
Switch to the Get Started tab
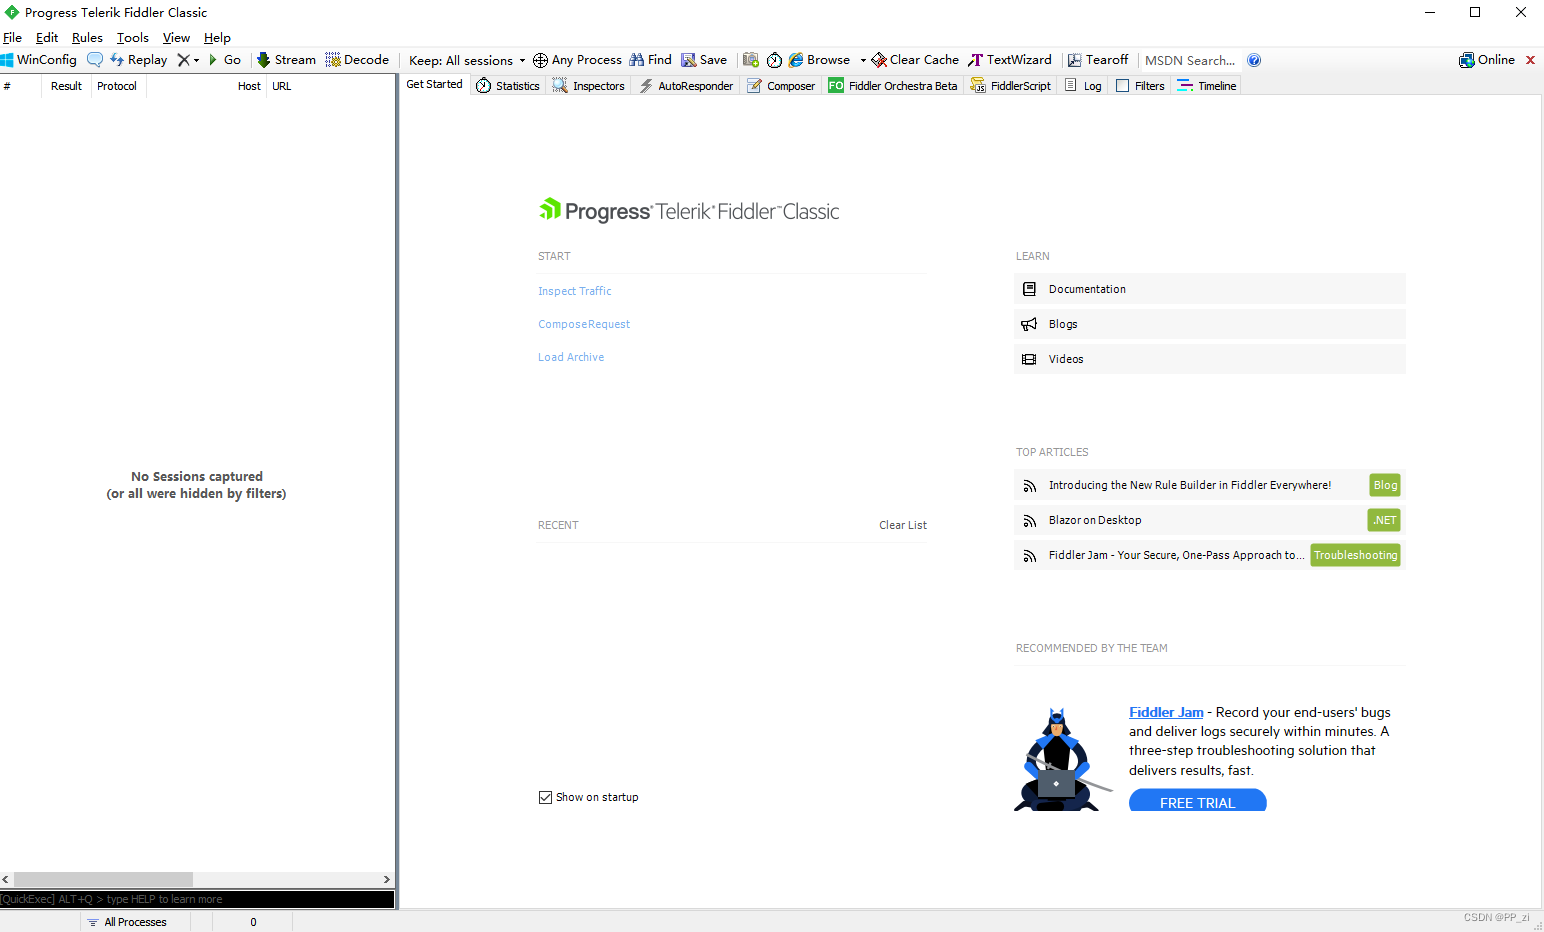(434, 85)
